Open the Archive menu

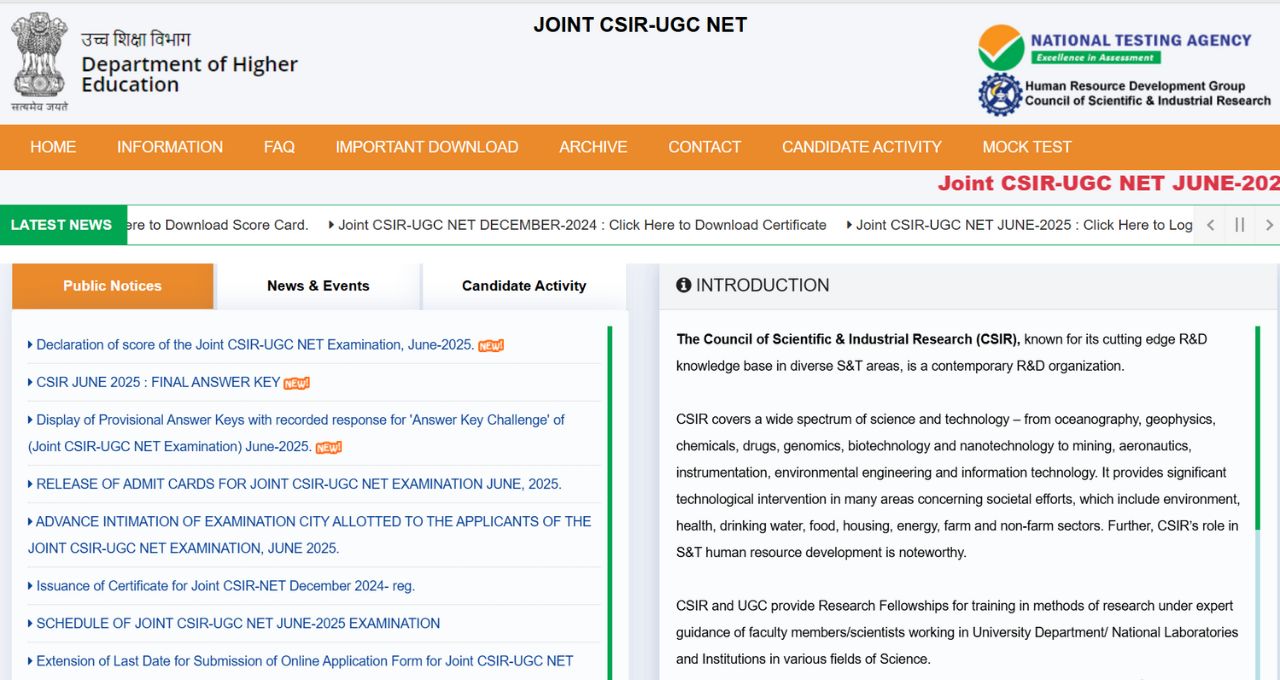click(593, 147)
